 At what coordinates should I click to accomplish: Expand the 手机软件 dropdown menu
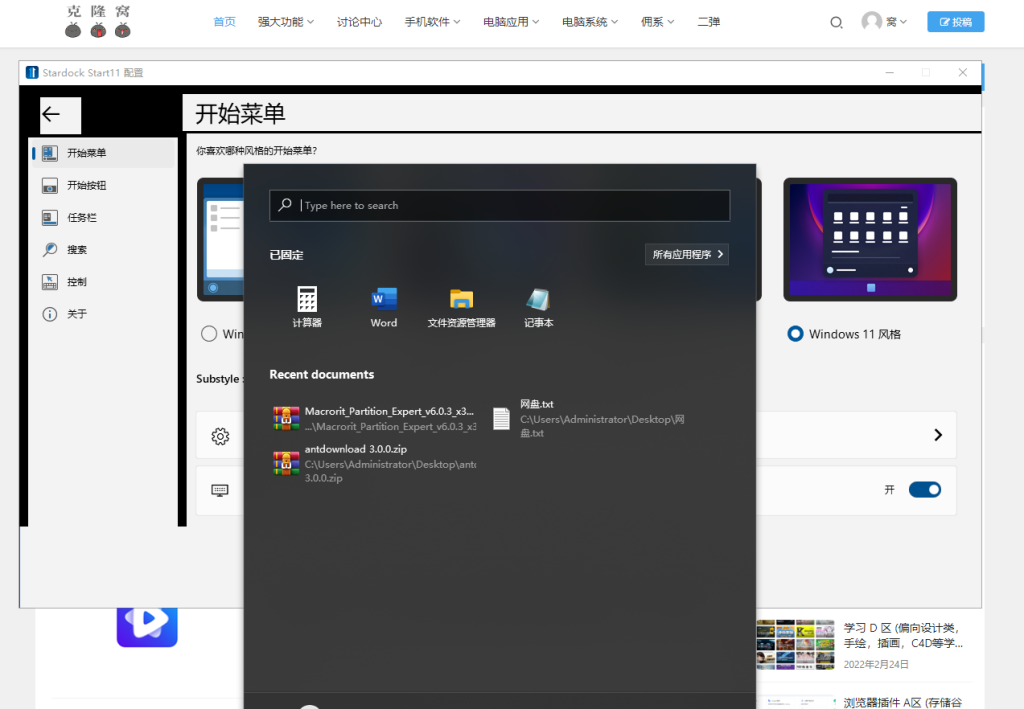coord(432,22)
